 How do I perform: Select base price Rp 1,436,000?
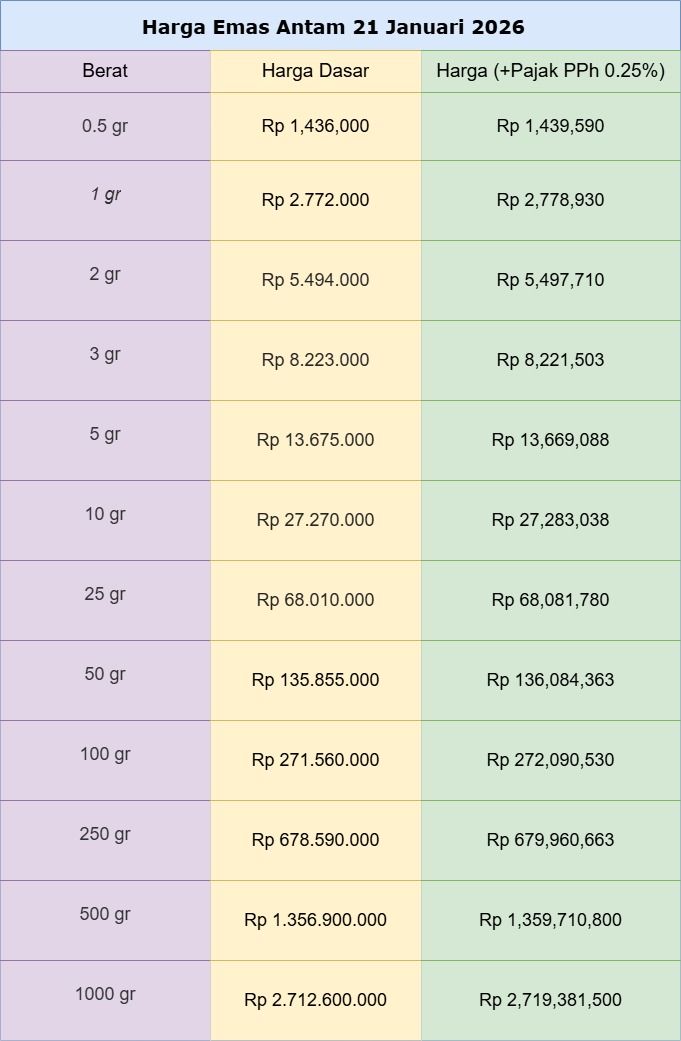tap(315, 126)
